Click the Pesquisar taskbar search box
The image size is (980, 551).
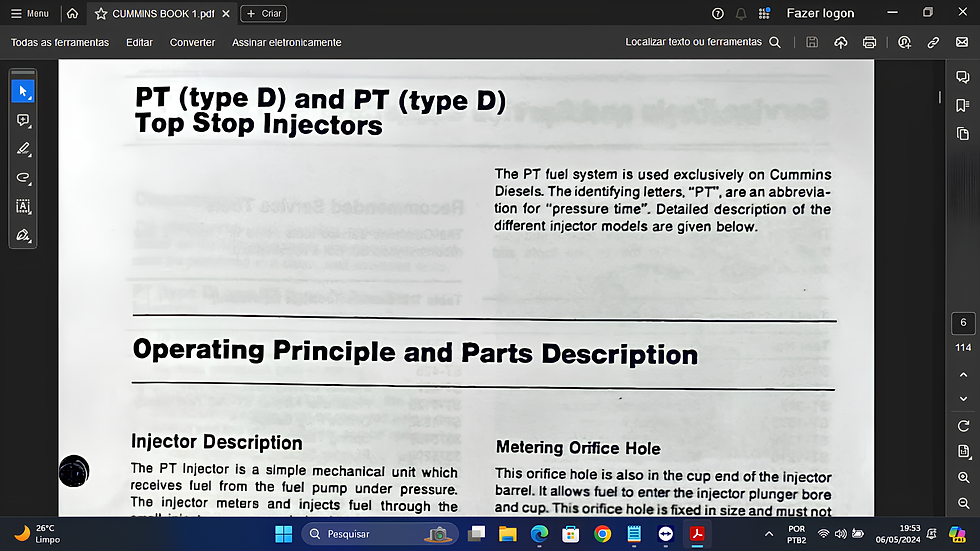pos(380,534)
